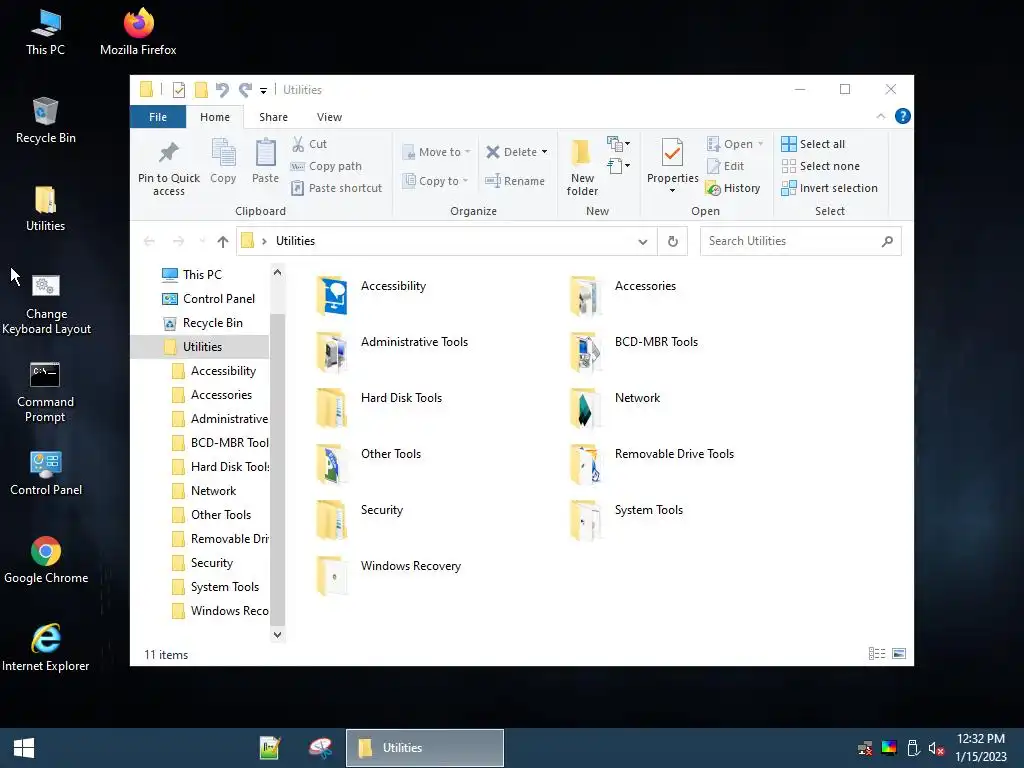Click the Utilities taskbar button
The height and width of the screenshot is (768, 1024).
click(424, 748)
